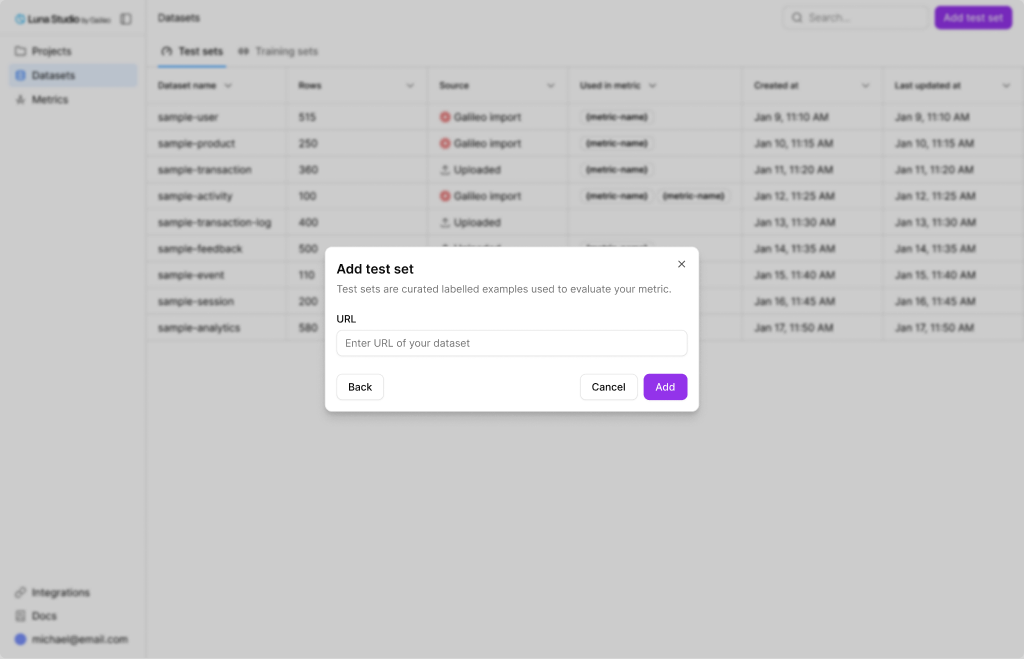Screen dimensions: 1024x659
Task: Close the Add test set dialog
Action: click(681, 264)
